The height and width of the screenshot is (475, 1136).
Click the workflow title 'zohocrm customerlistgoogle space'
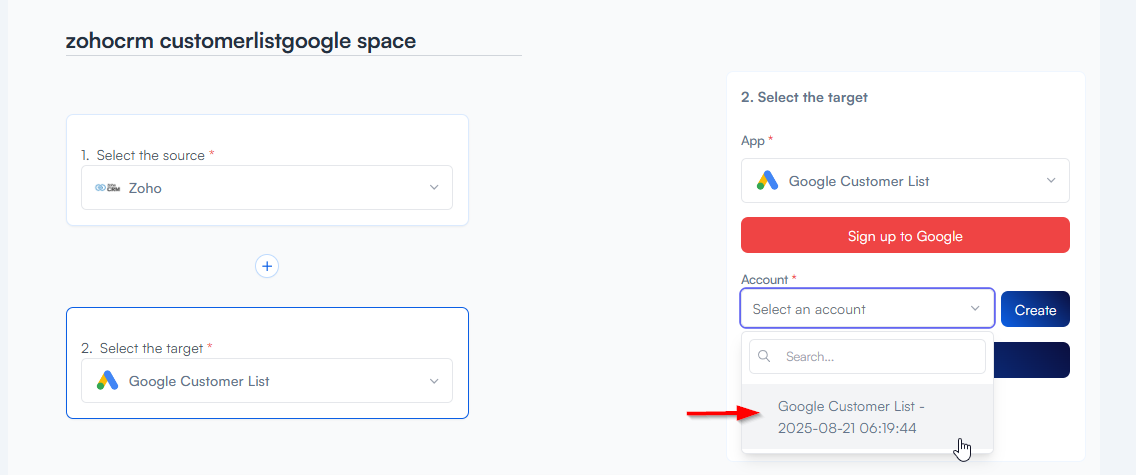pos(241,41)
